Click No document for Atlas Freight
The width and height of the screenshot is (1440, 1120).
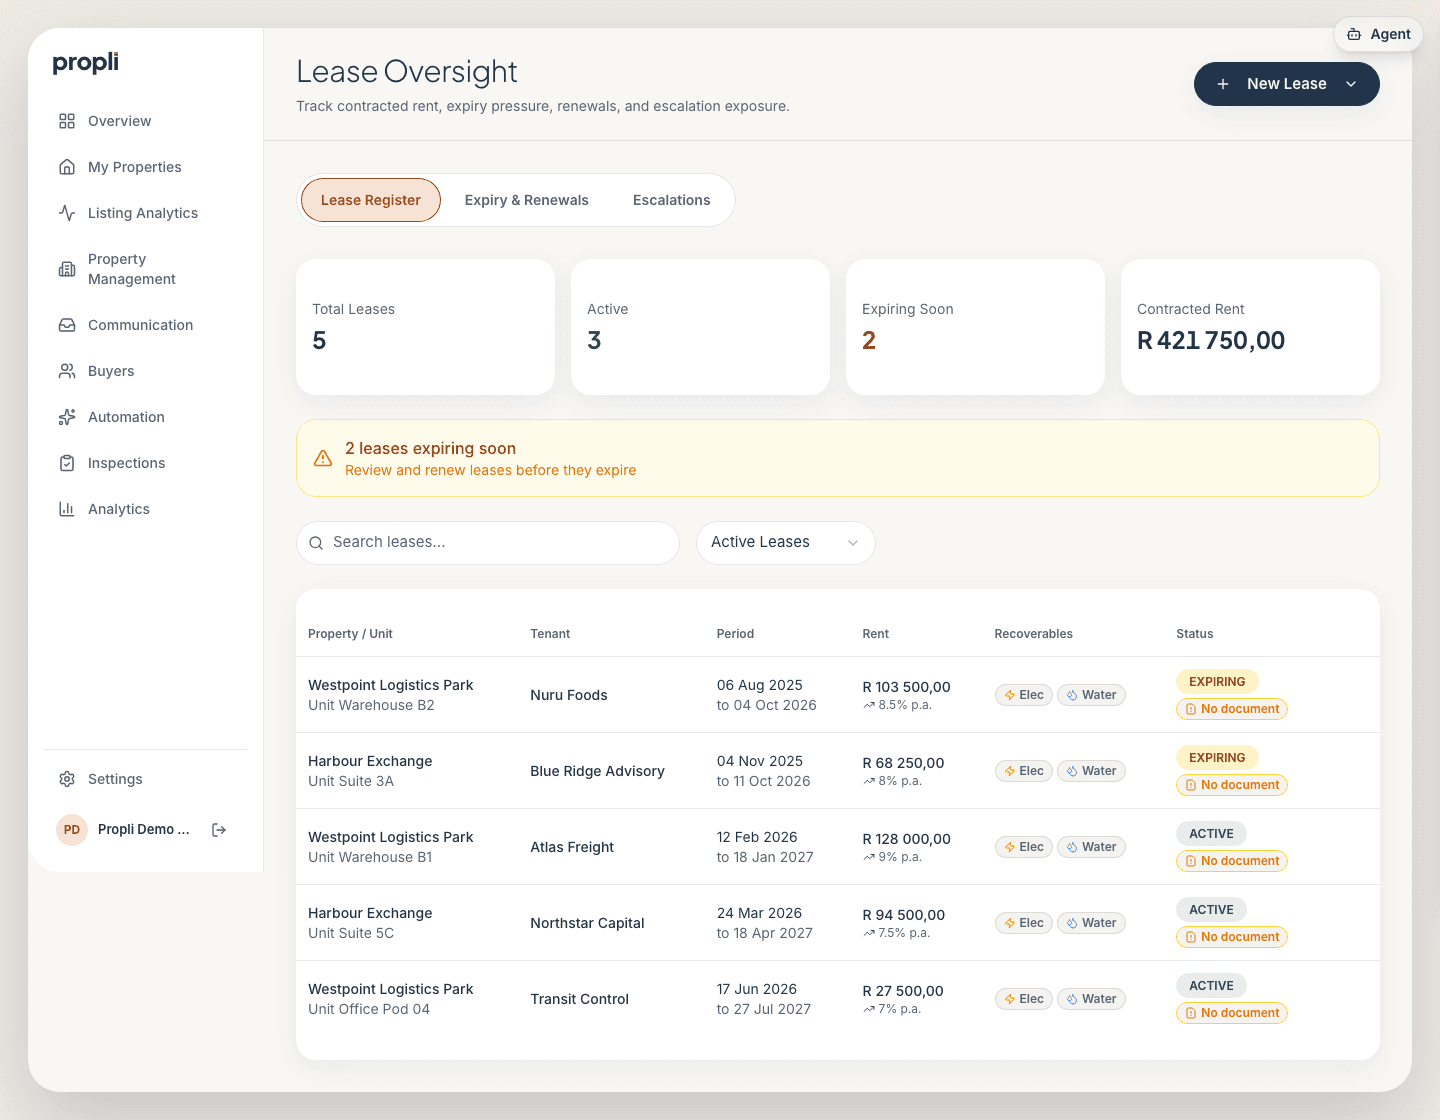tap(1232, 861)
